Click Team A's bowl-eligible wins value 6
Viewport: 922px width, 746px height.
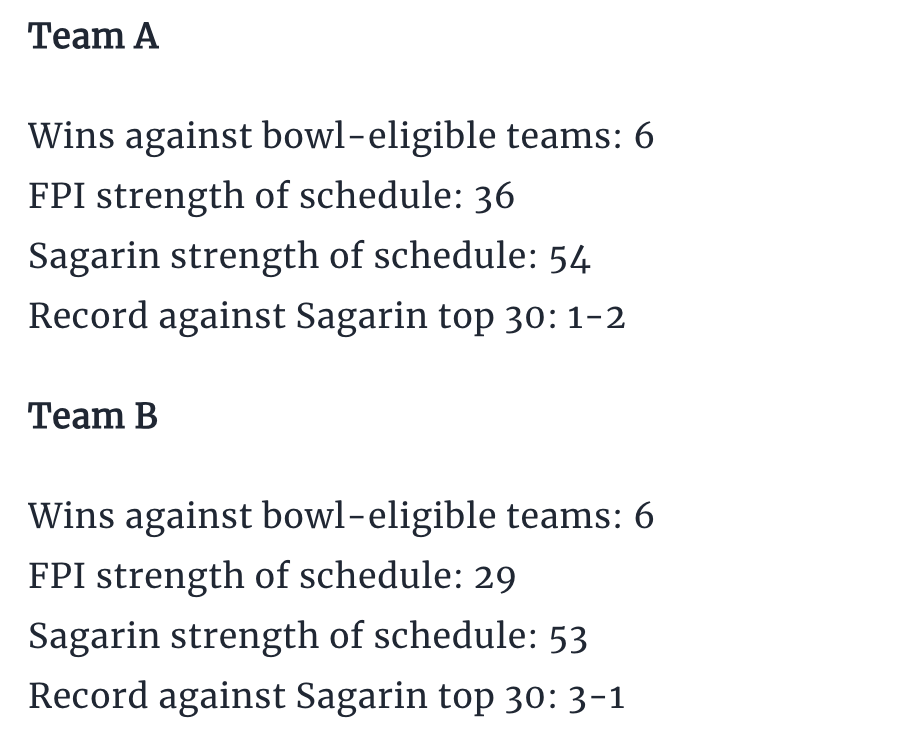pos(643,135)
